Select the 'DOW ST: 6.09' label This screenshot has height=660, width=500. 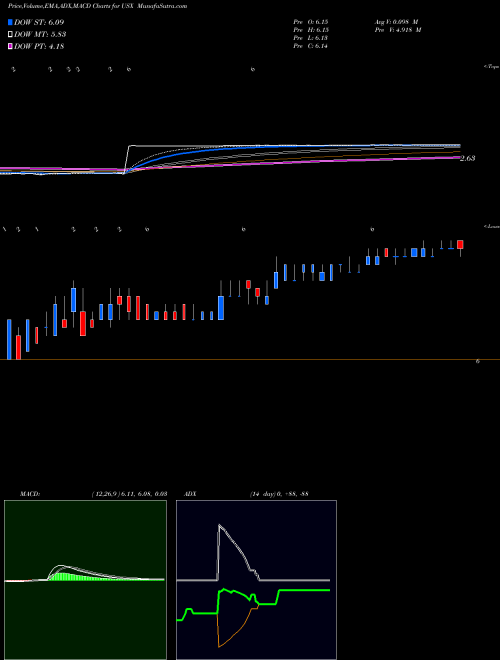[x=39, y=22]
